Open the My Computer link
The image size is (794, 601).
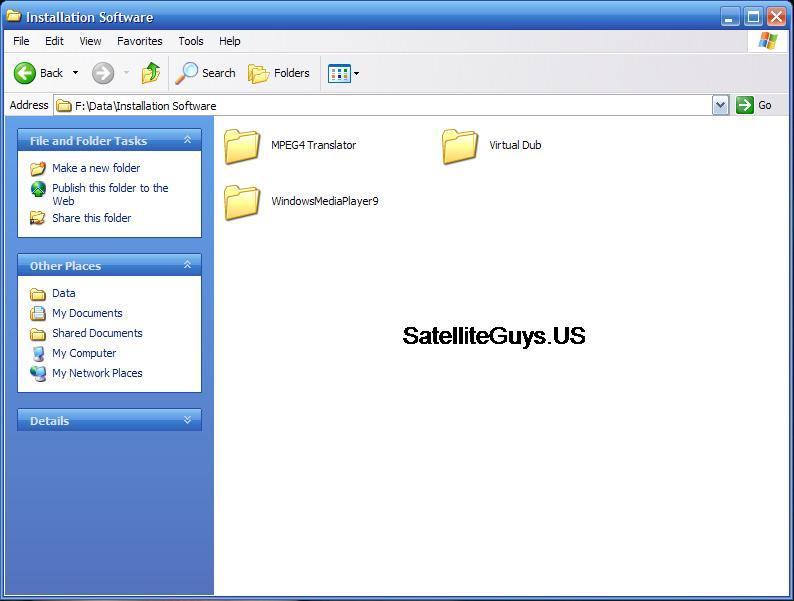pyautogui.click(x=84, y=353)
